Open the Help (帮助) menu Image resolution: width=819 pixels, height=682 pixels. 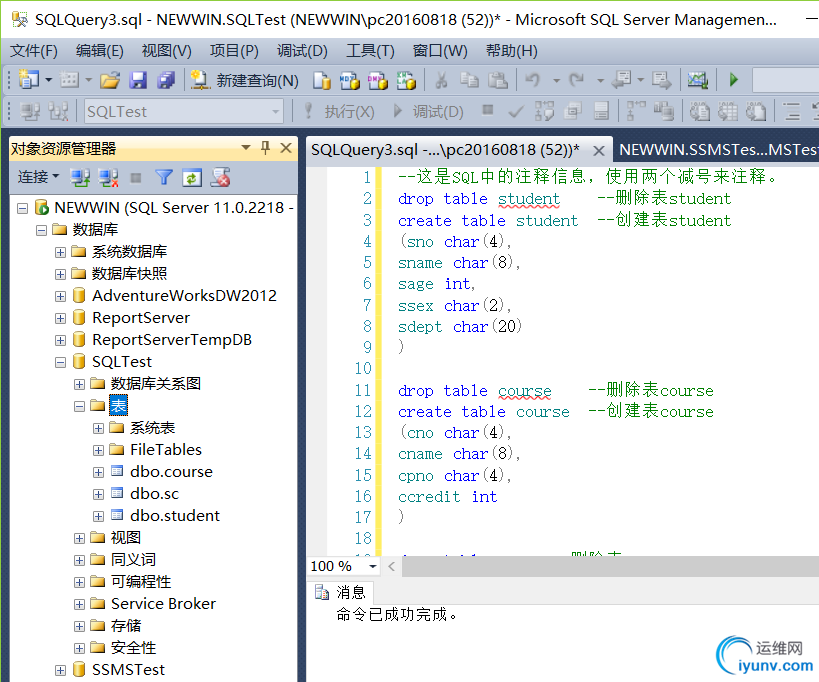click(511, 51)
